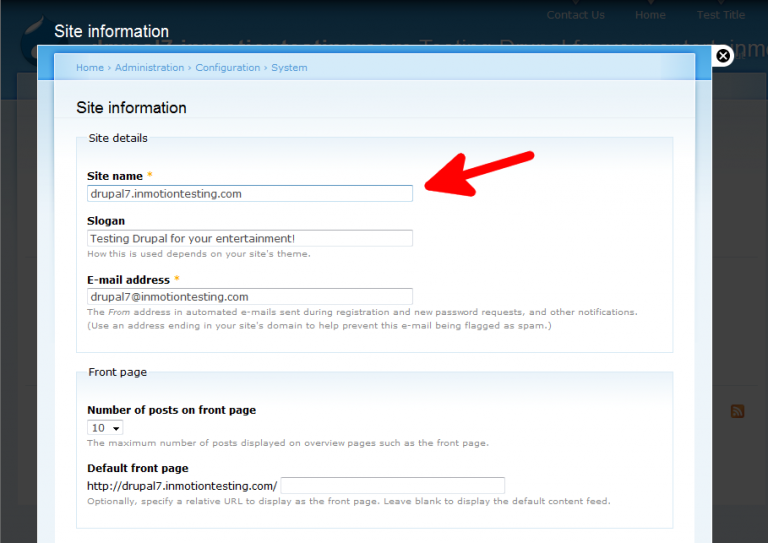Click the 'E-mail address' label
The width and height of the screenshot is (768, 543).
pos(128,280)
